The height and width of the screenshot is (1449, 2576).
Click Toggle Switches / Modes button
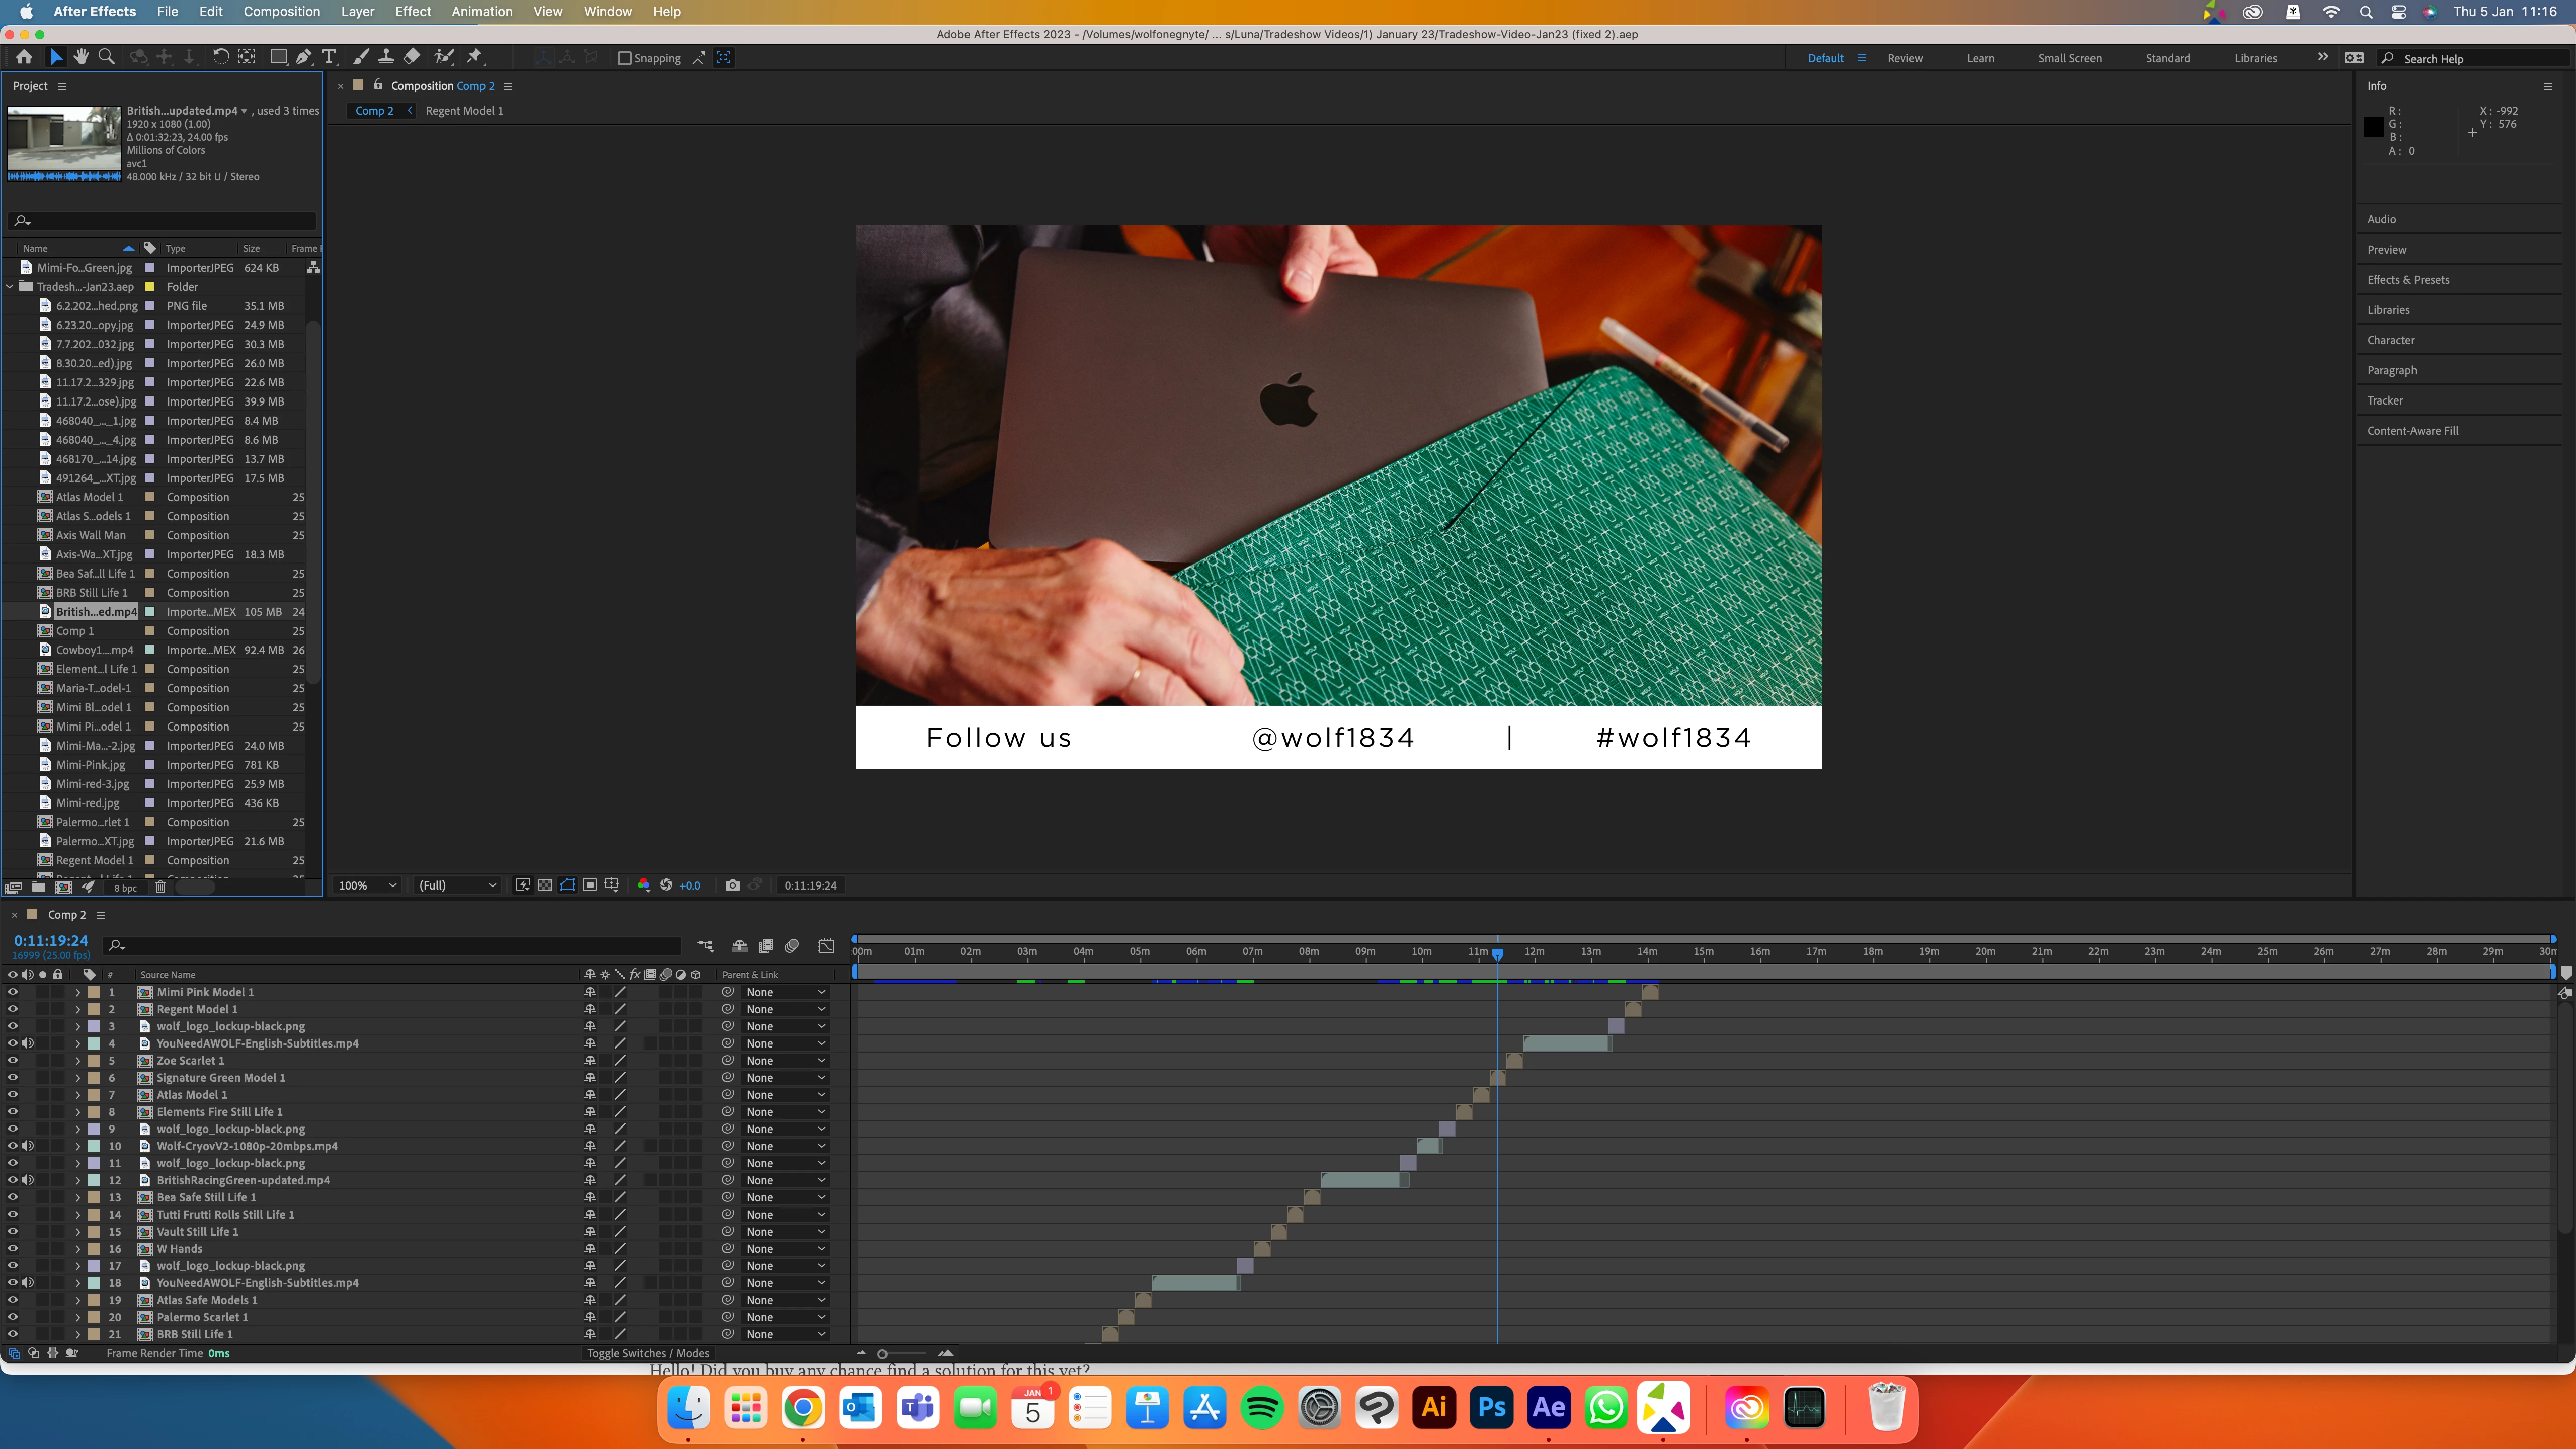pyautogui.click(x=648, y=1353)
